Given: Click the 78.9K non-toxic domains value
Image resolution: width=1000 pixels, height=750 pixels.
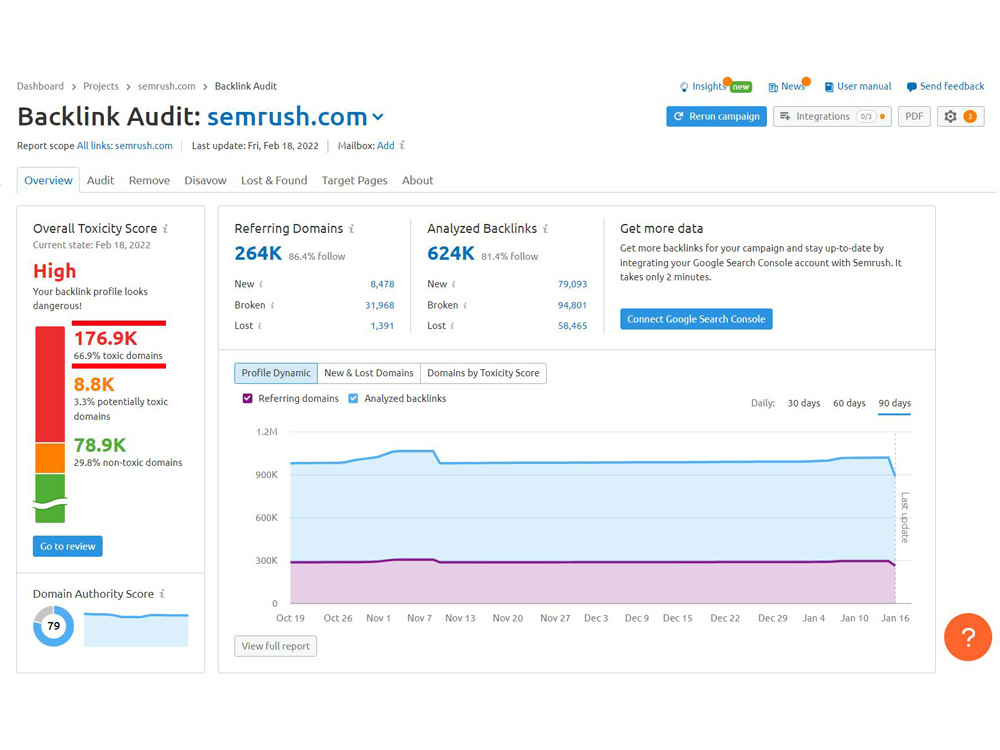Looking at the screenshot, I should pyautogui.click(x=99, y=445).
